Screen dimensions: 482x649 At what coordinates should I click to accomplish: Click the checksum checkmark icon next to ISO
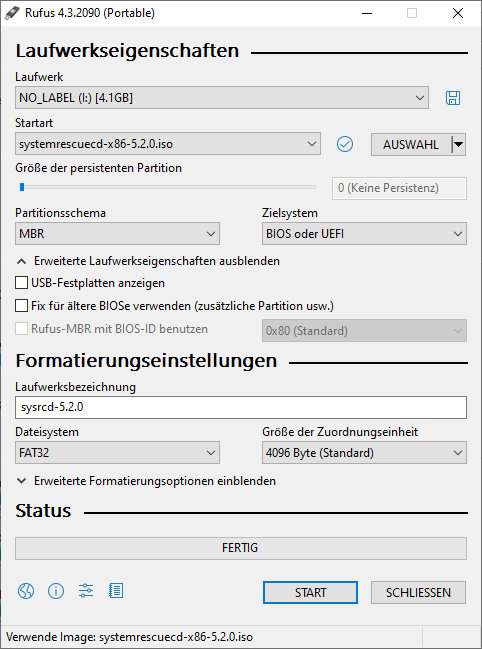[x=345, y=144]
